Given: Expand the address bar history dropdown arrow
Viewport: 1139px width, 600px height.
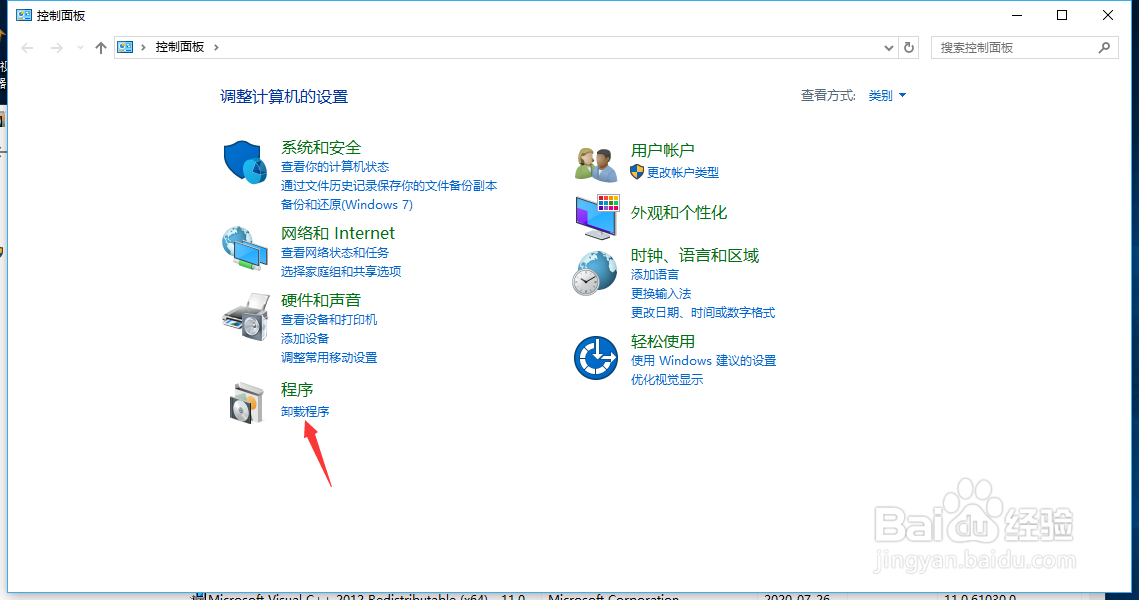Looking at the screenshot, I should [x=888, y=47].
